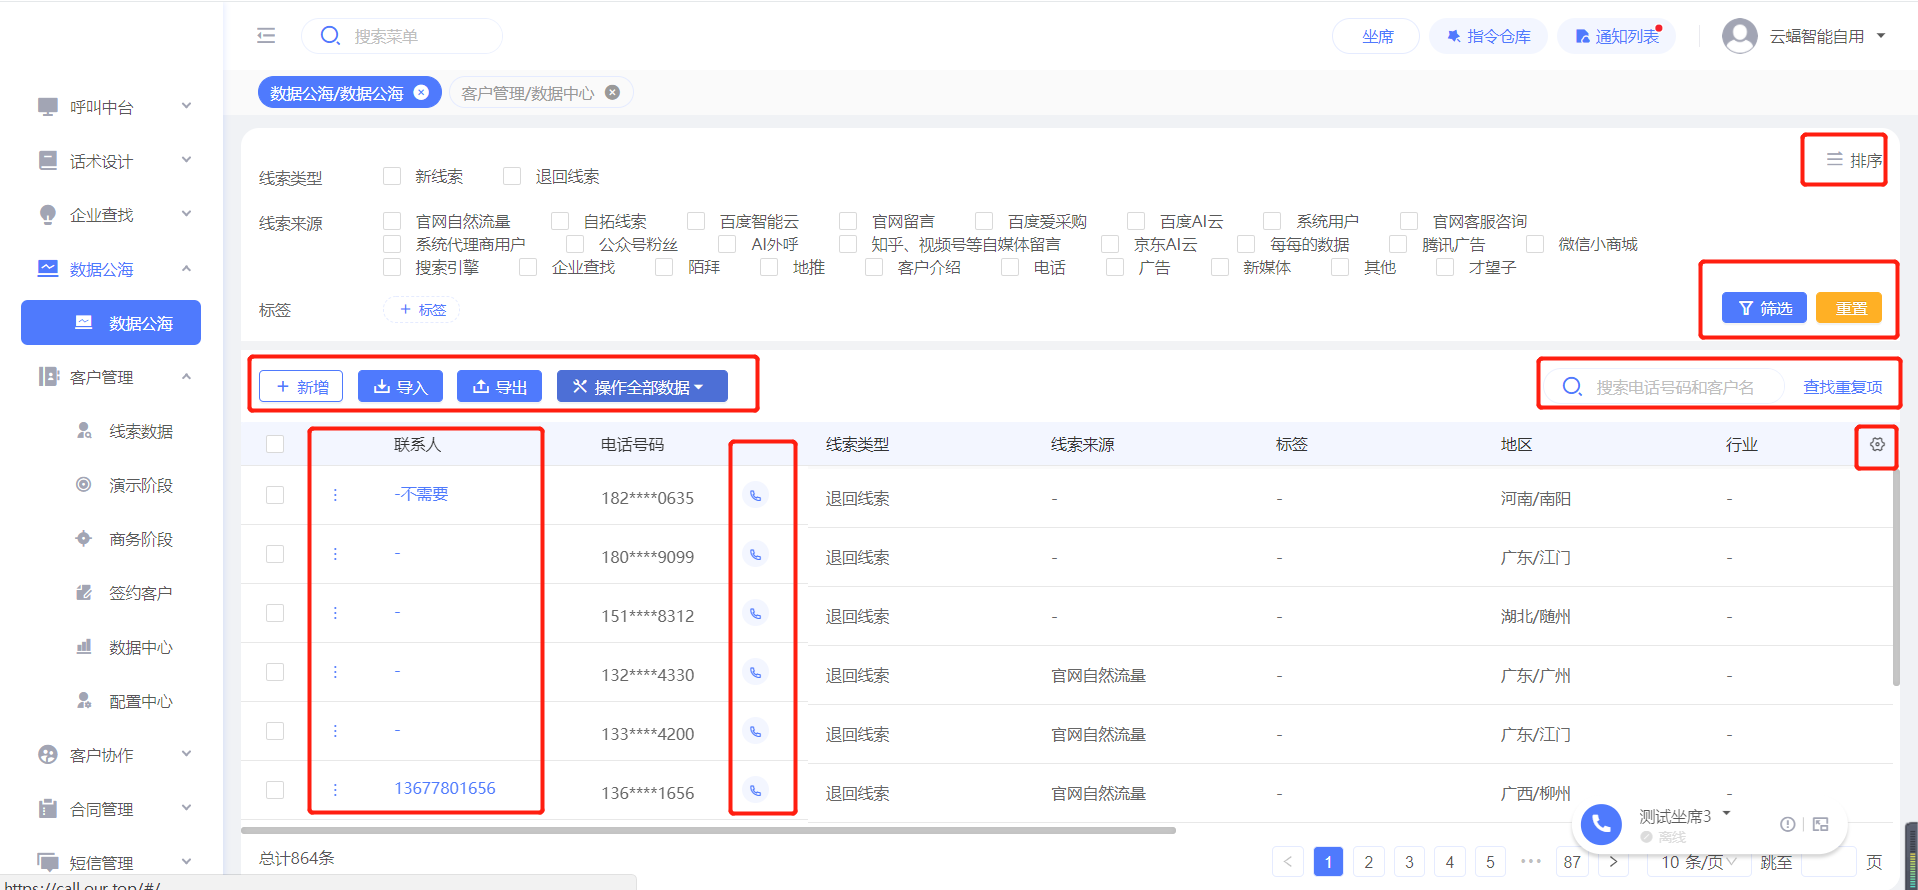Collapse the 客户管理 menu chevron
Image resolution: width=1918 pixels, height=890 pixels.
[186, 376]
